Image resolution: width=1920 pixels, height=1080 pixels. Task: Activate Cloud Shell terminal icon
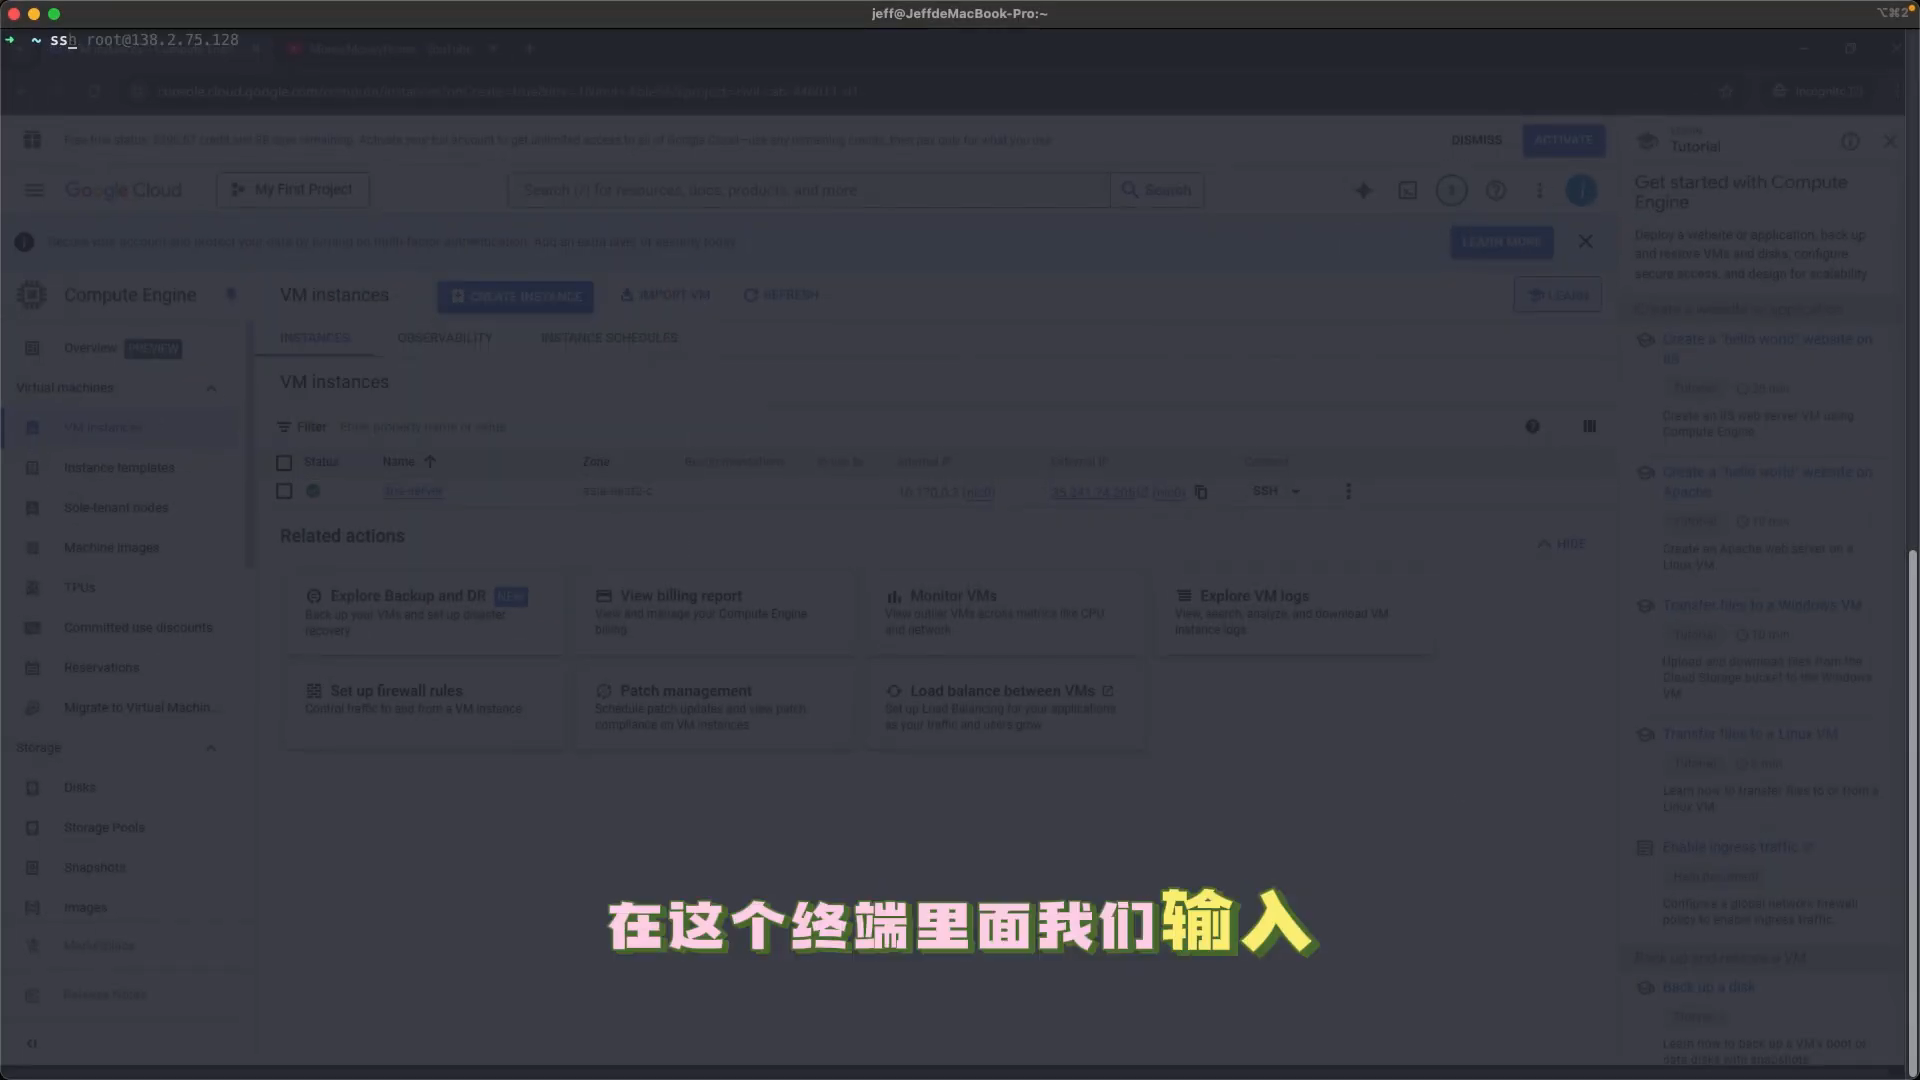point(1407,190)
